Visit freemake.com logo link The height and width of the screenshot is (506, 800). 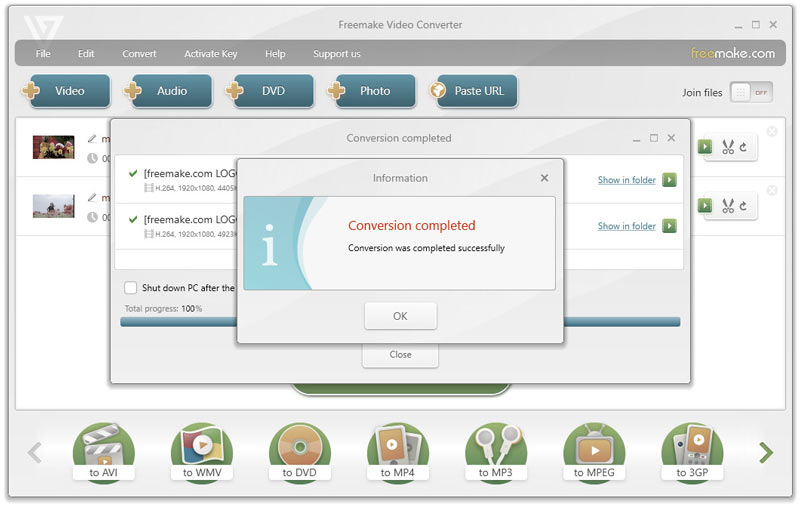(733, 53)
